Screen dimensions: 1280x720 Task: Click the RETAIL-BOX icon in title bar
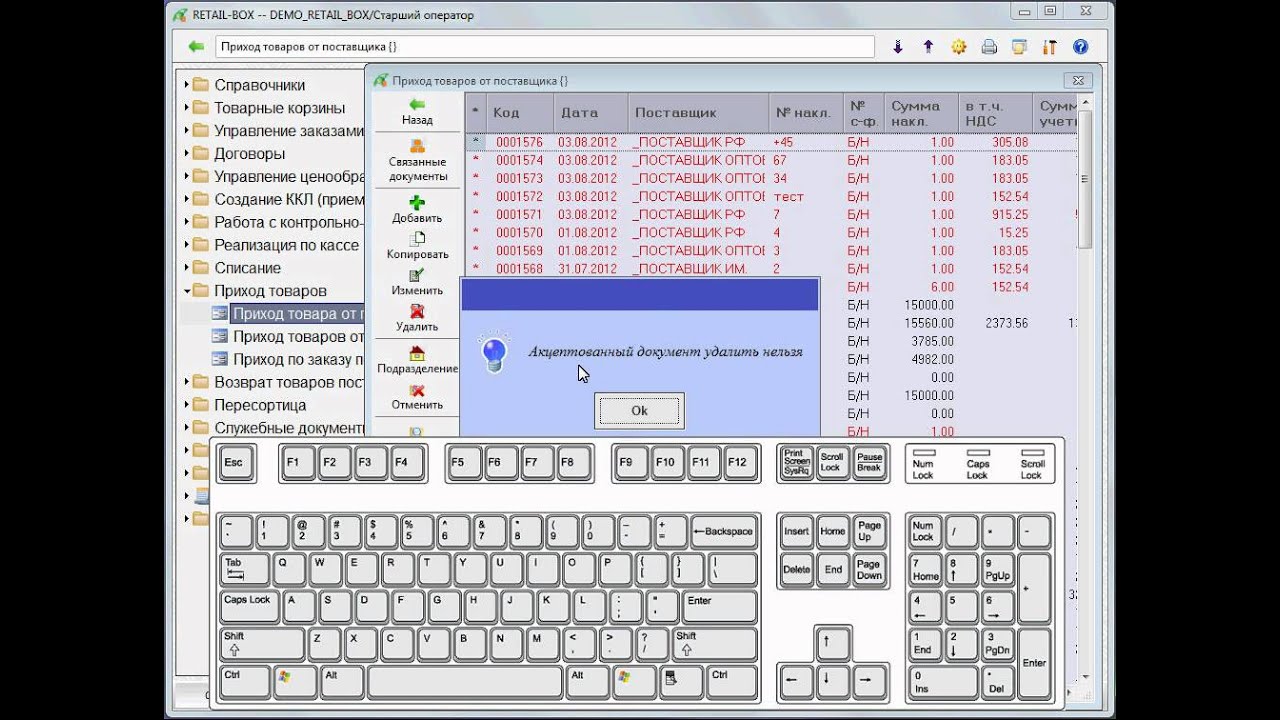coord(179,15)
